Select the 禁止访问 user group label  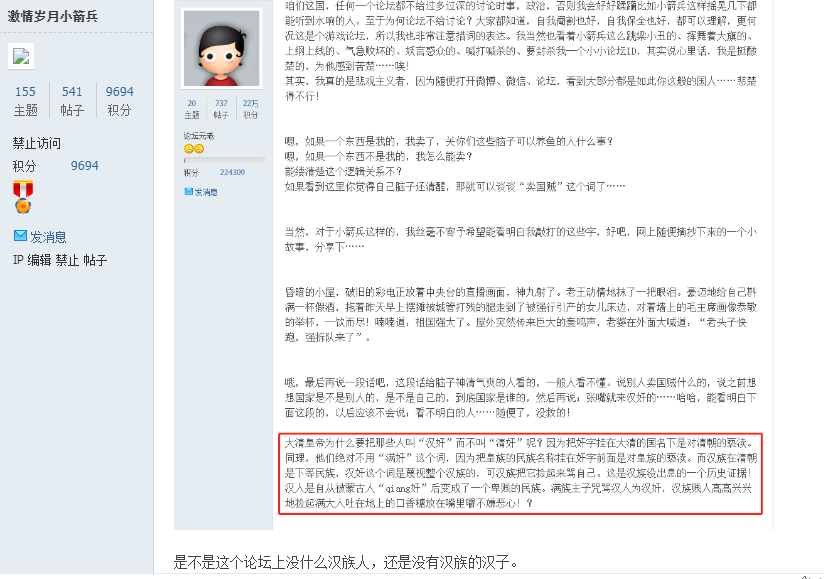coord(37,143)
